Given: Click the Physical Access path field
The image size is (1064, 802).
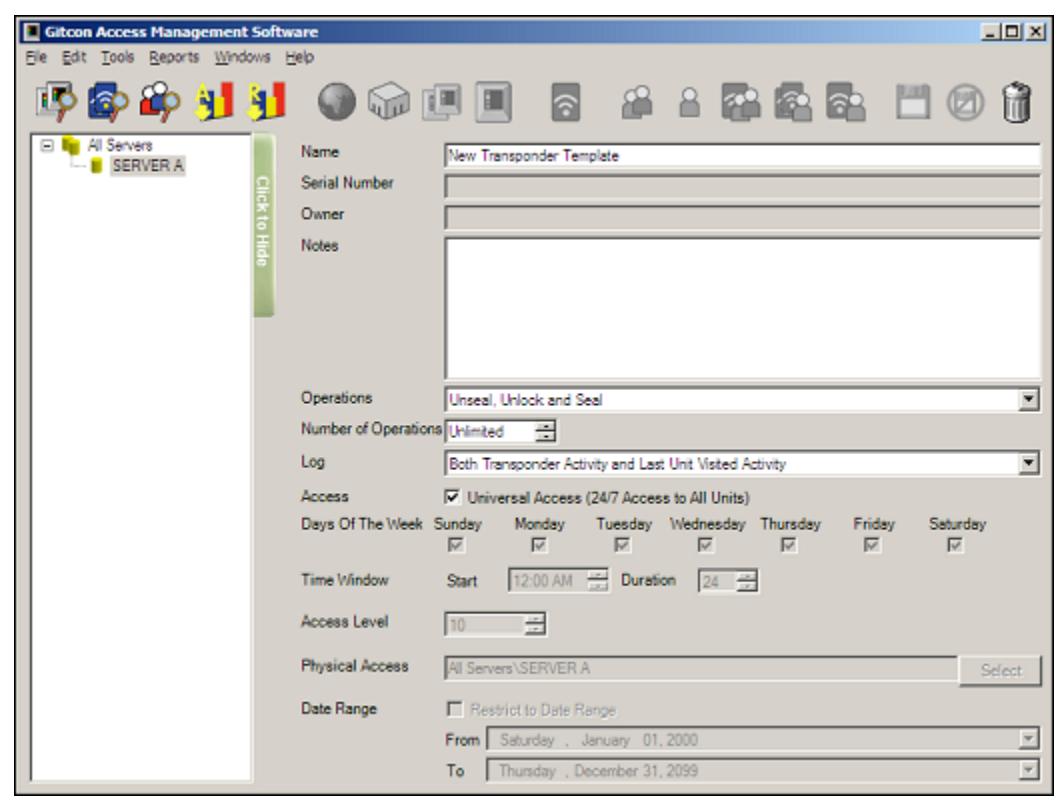Looking at the screenshot, I should tap(701, 668).
